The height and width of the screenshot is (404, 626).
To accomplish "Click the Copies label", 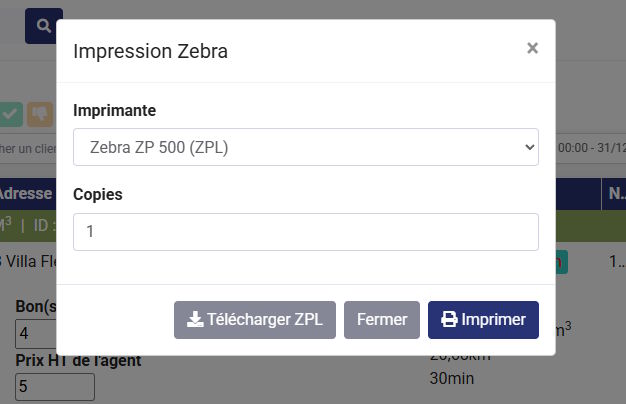I will pos(98,194).
